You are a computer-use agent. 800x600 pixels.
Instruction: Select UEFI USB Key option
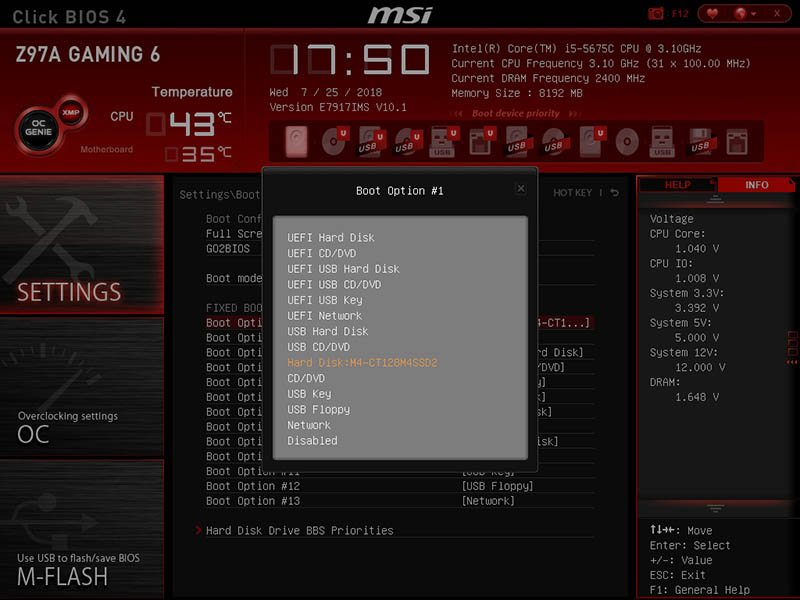(x=324, y=300)
